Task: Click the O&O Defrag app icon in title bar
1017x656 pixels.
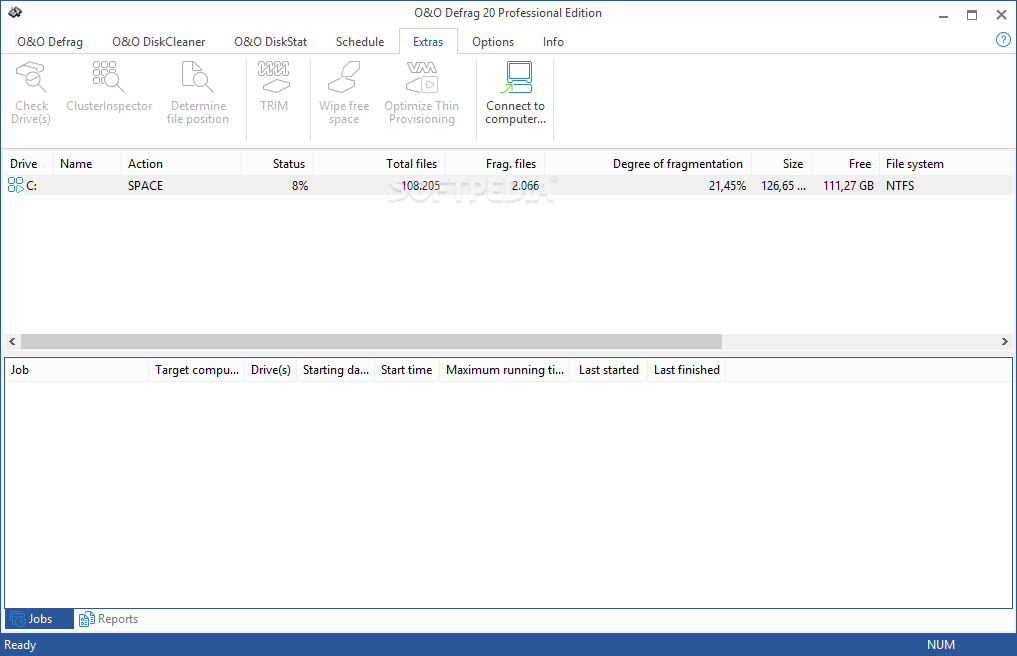Action: click(15, 12)
